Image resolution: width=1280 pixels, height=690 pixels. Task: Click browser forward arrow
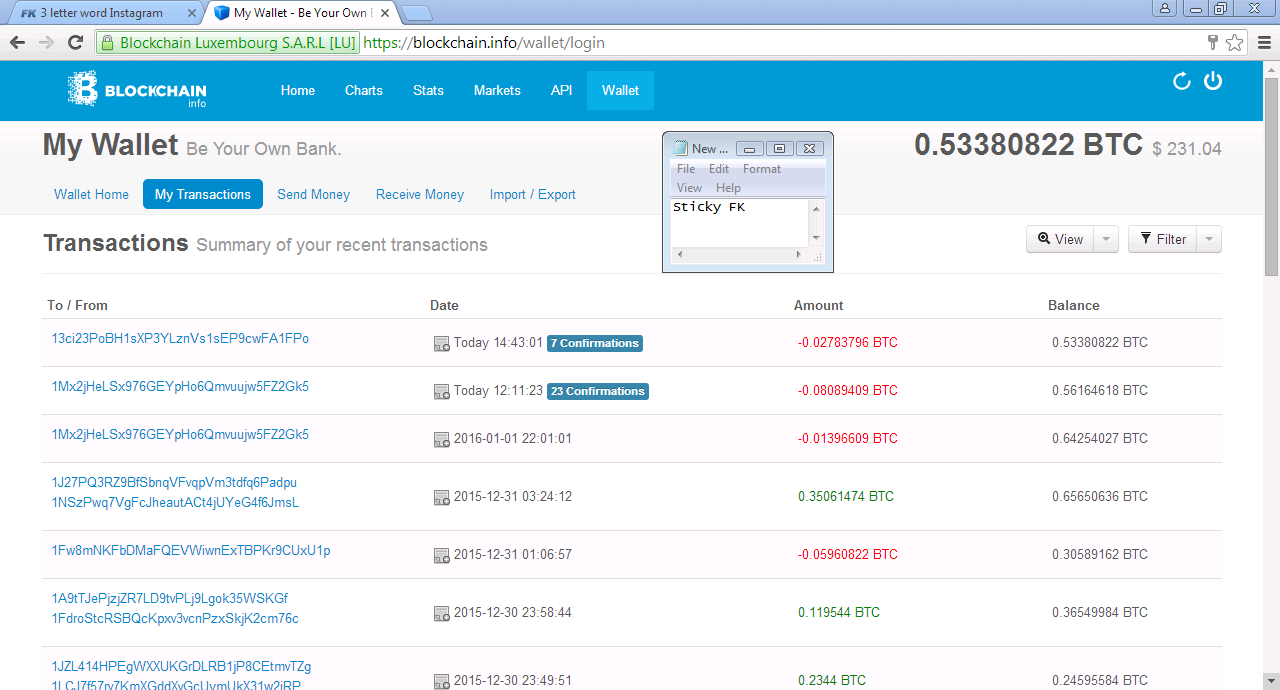click(x=46, y=43)
